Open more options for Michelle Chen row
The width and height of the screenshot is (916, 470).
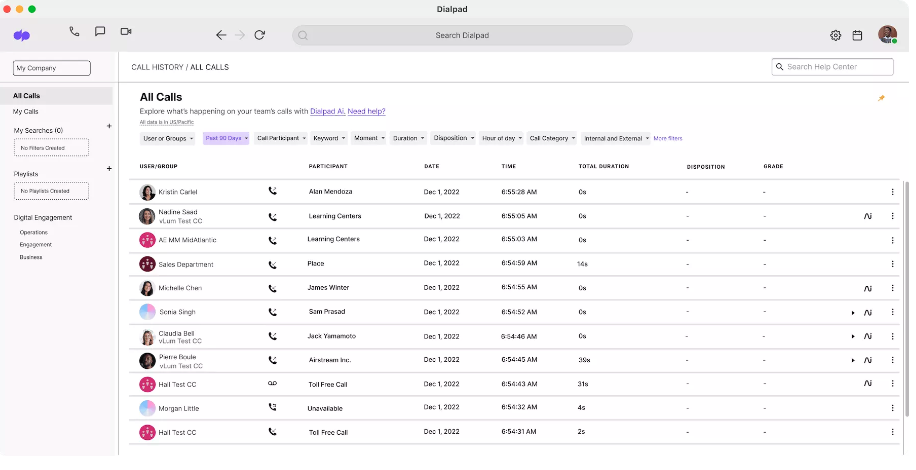point(892,288)
